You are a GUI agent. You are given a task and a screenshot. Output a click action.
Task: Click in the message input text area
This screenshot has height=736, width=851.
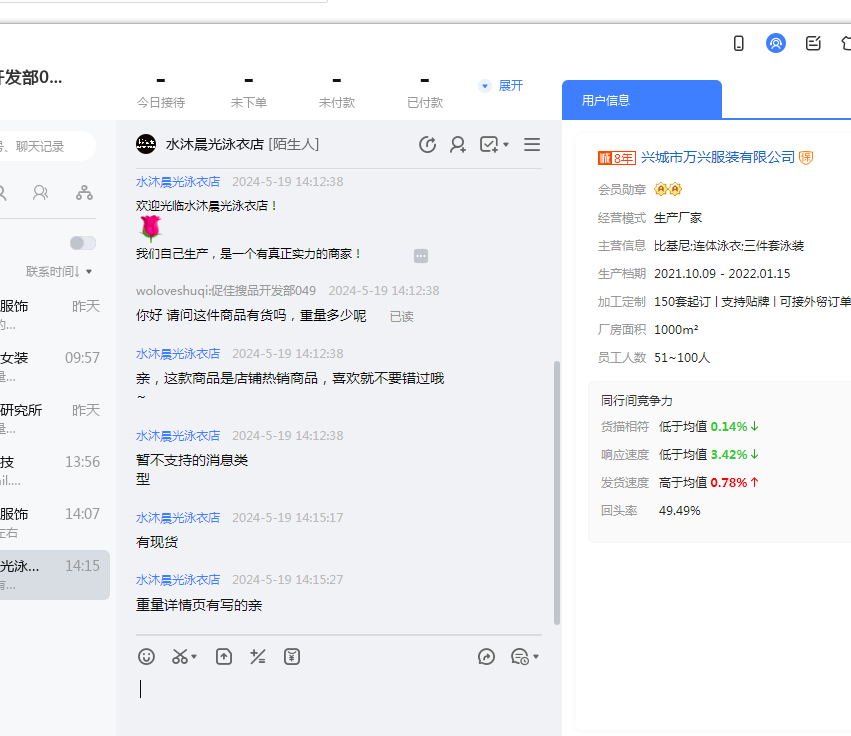[338, 690]
